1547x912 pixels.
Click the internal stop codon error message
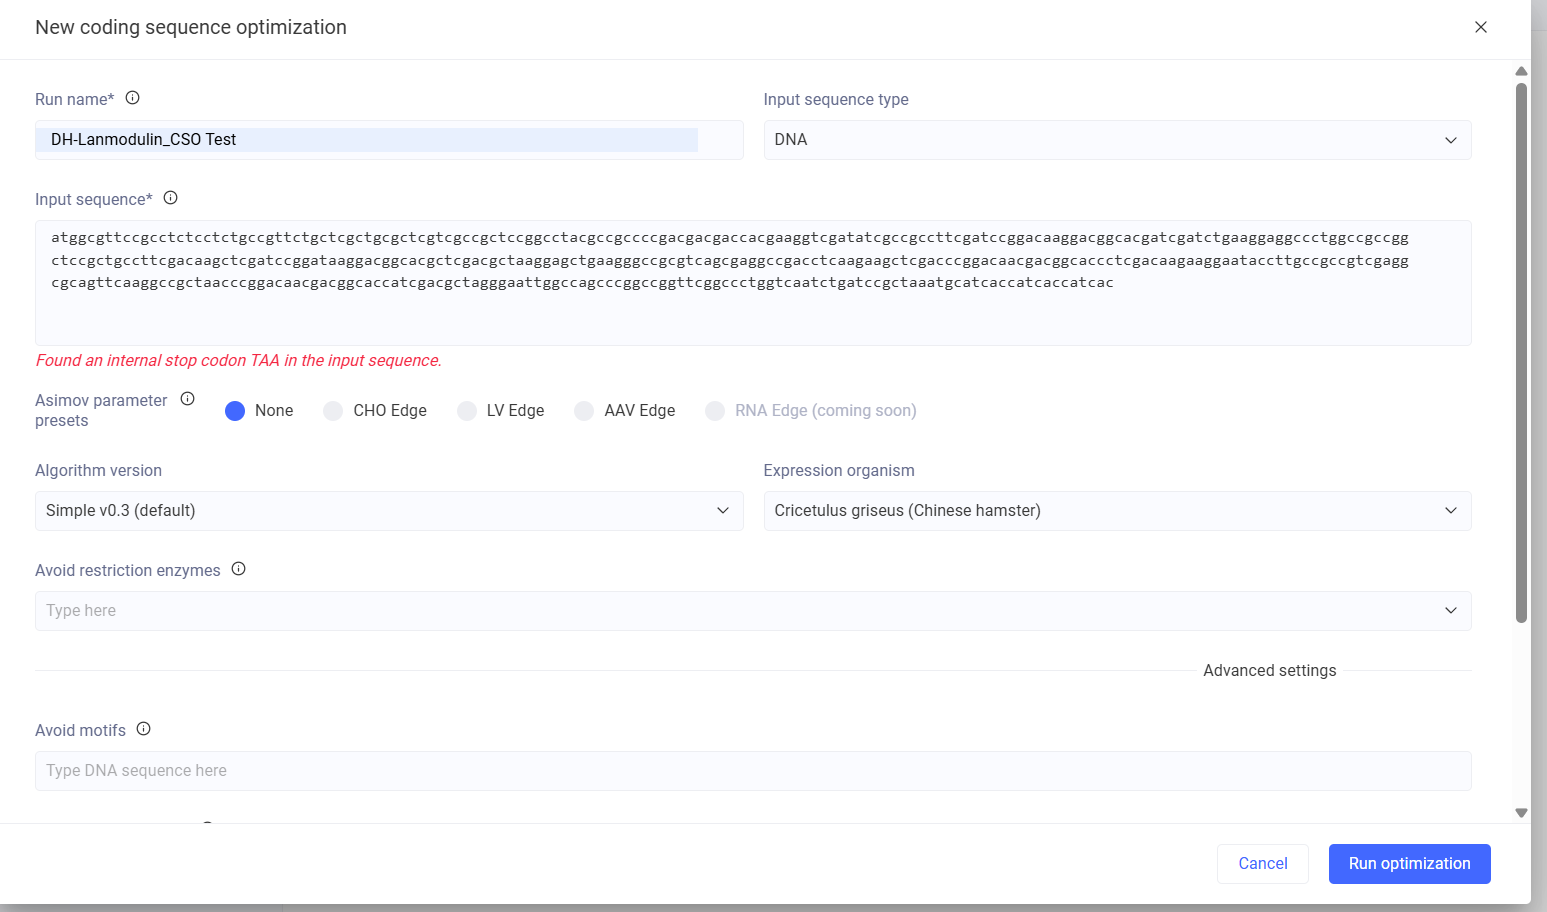(238, 361)
